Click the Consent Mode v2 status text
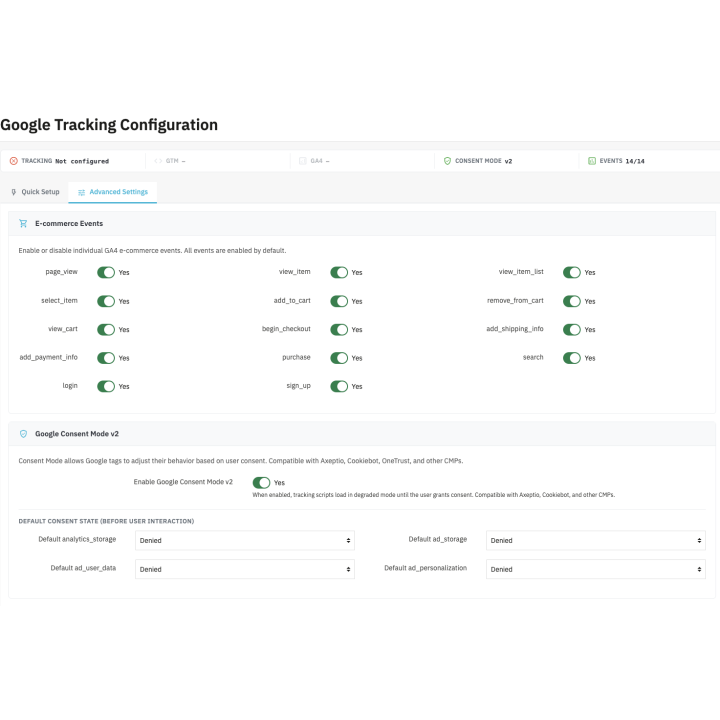720x720 pixels. pos(483,161)
